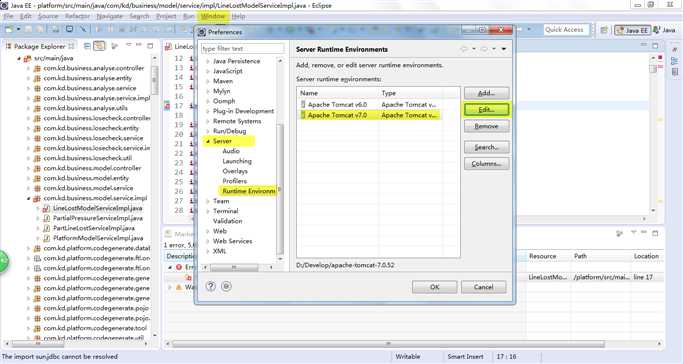Maximize the Package Explorer view
The image size is (683, 364).
pyautogui.click(x=150, y=45)
